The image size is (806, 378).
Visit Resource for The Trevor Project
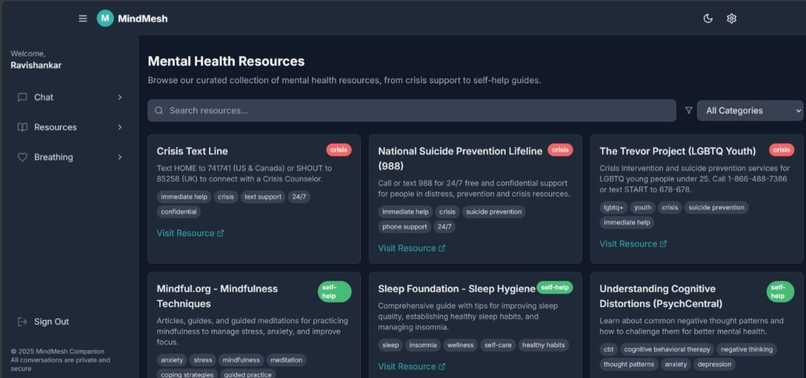tap(633, 244)
